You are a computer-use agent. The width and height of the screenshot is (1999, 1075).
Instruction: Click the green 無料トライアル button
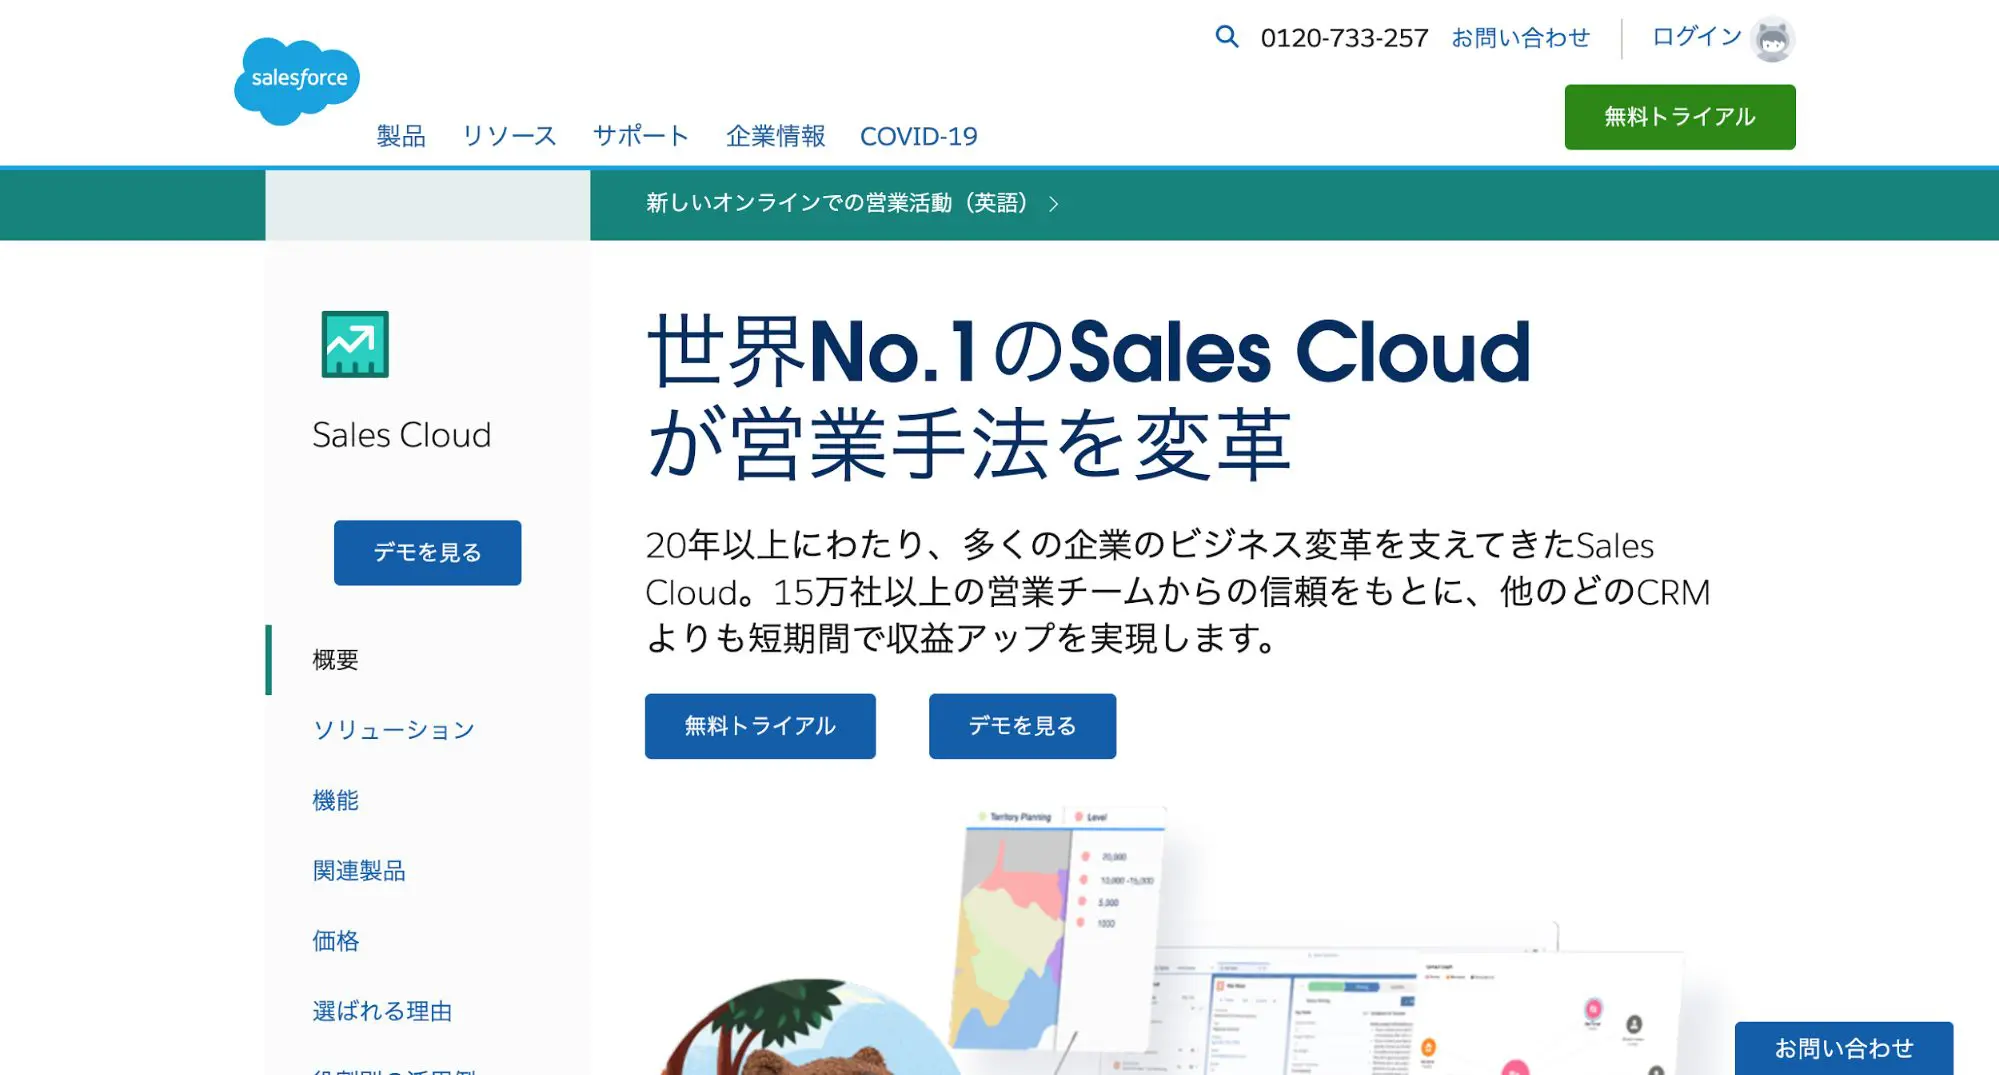tap(1680, 117)
